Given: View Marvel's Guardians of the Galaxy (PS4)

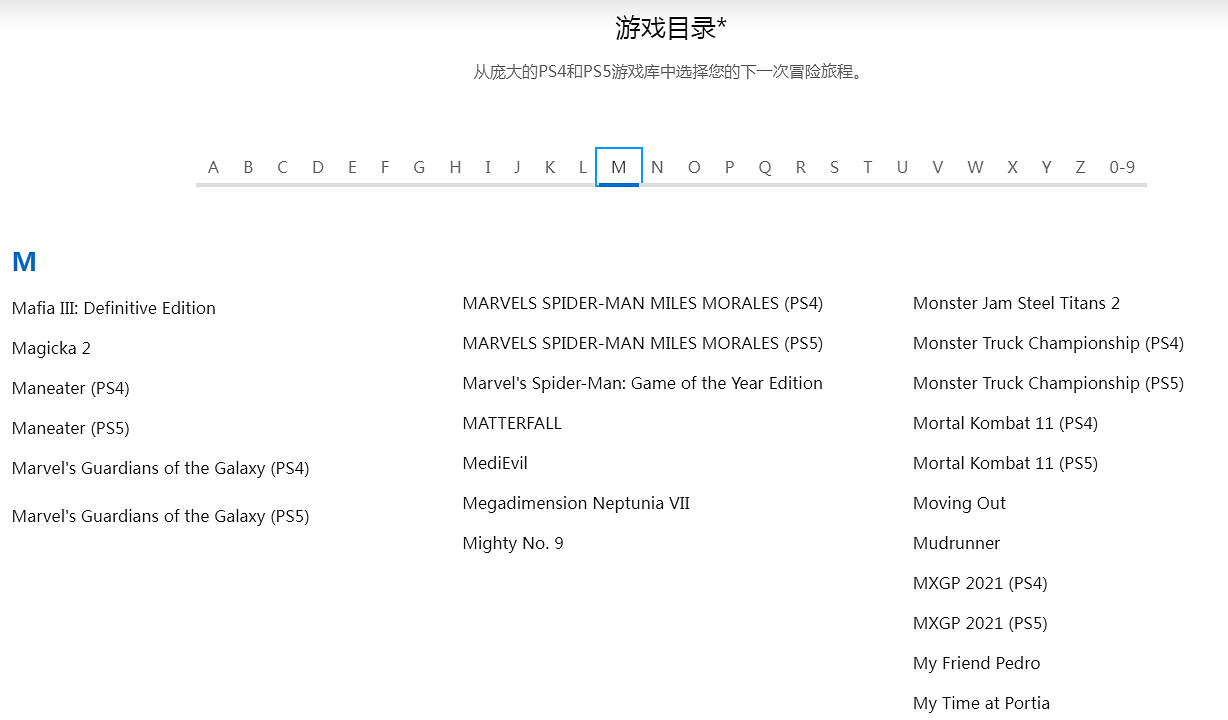Looking at the screenshot, I should click(x=160, y=468).
